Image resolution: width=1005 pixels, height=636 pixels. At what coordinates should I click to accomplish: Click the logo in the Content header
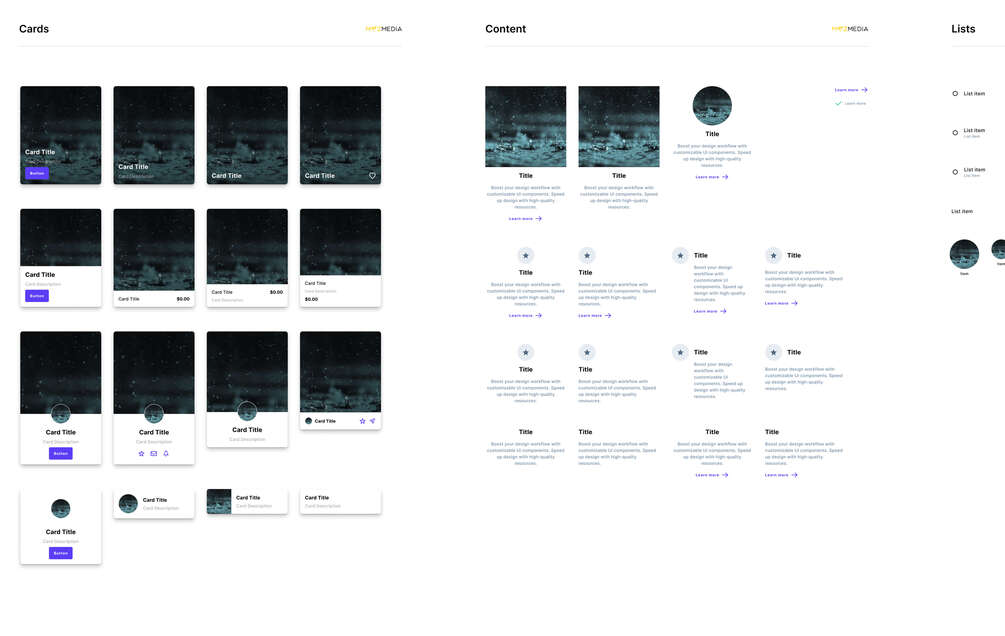point(850,29)
